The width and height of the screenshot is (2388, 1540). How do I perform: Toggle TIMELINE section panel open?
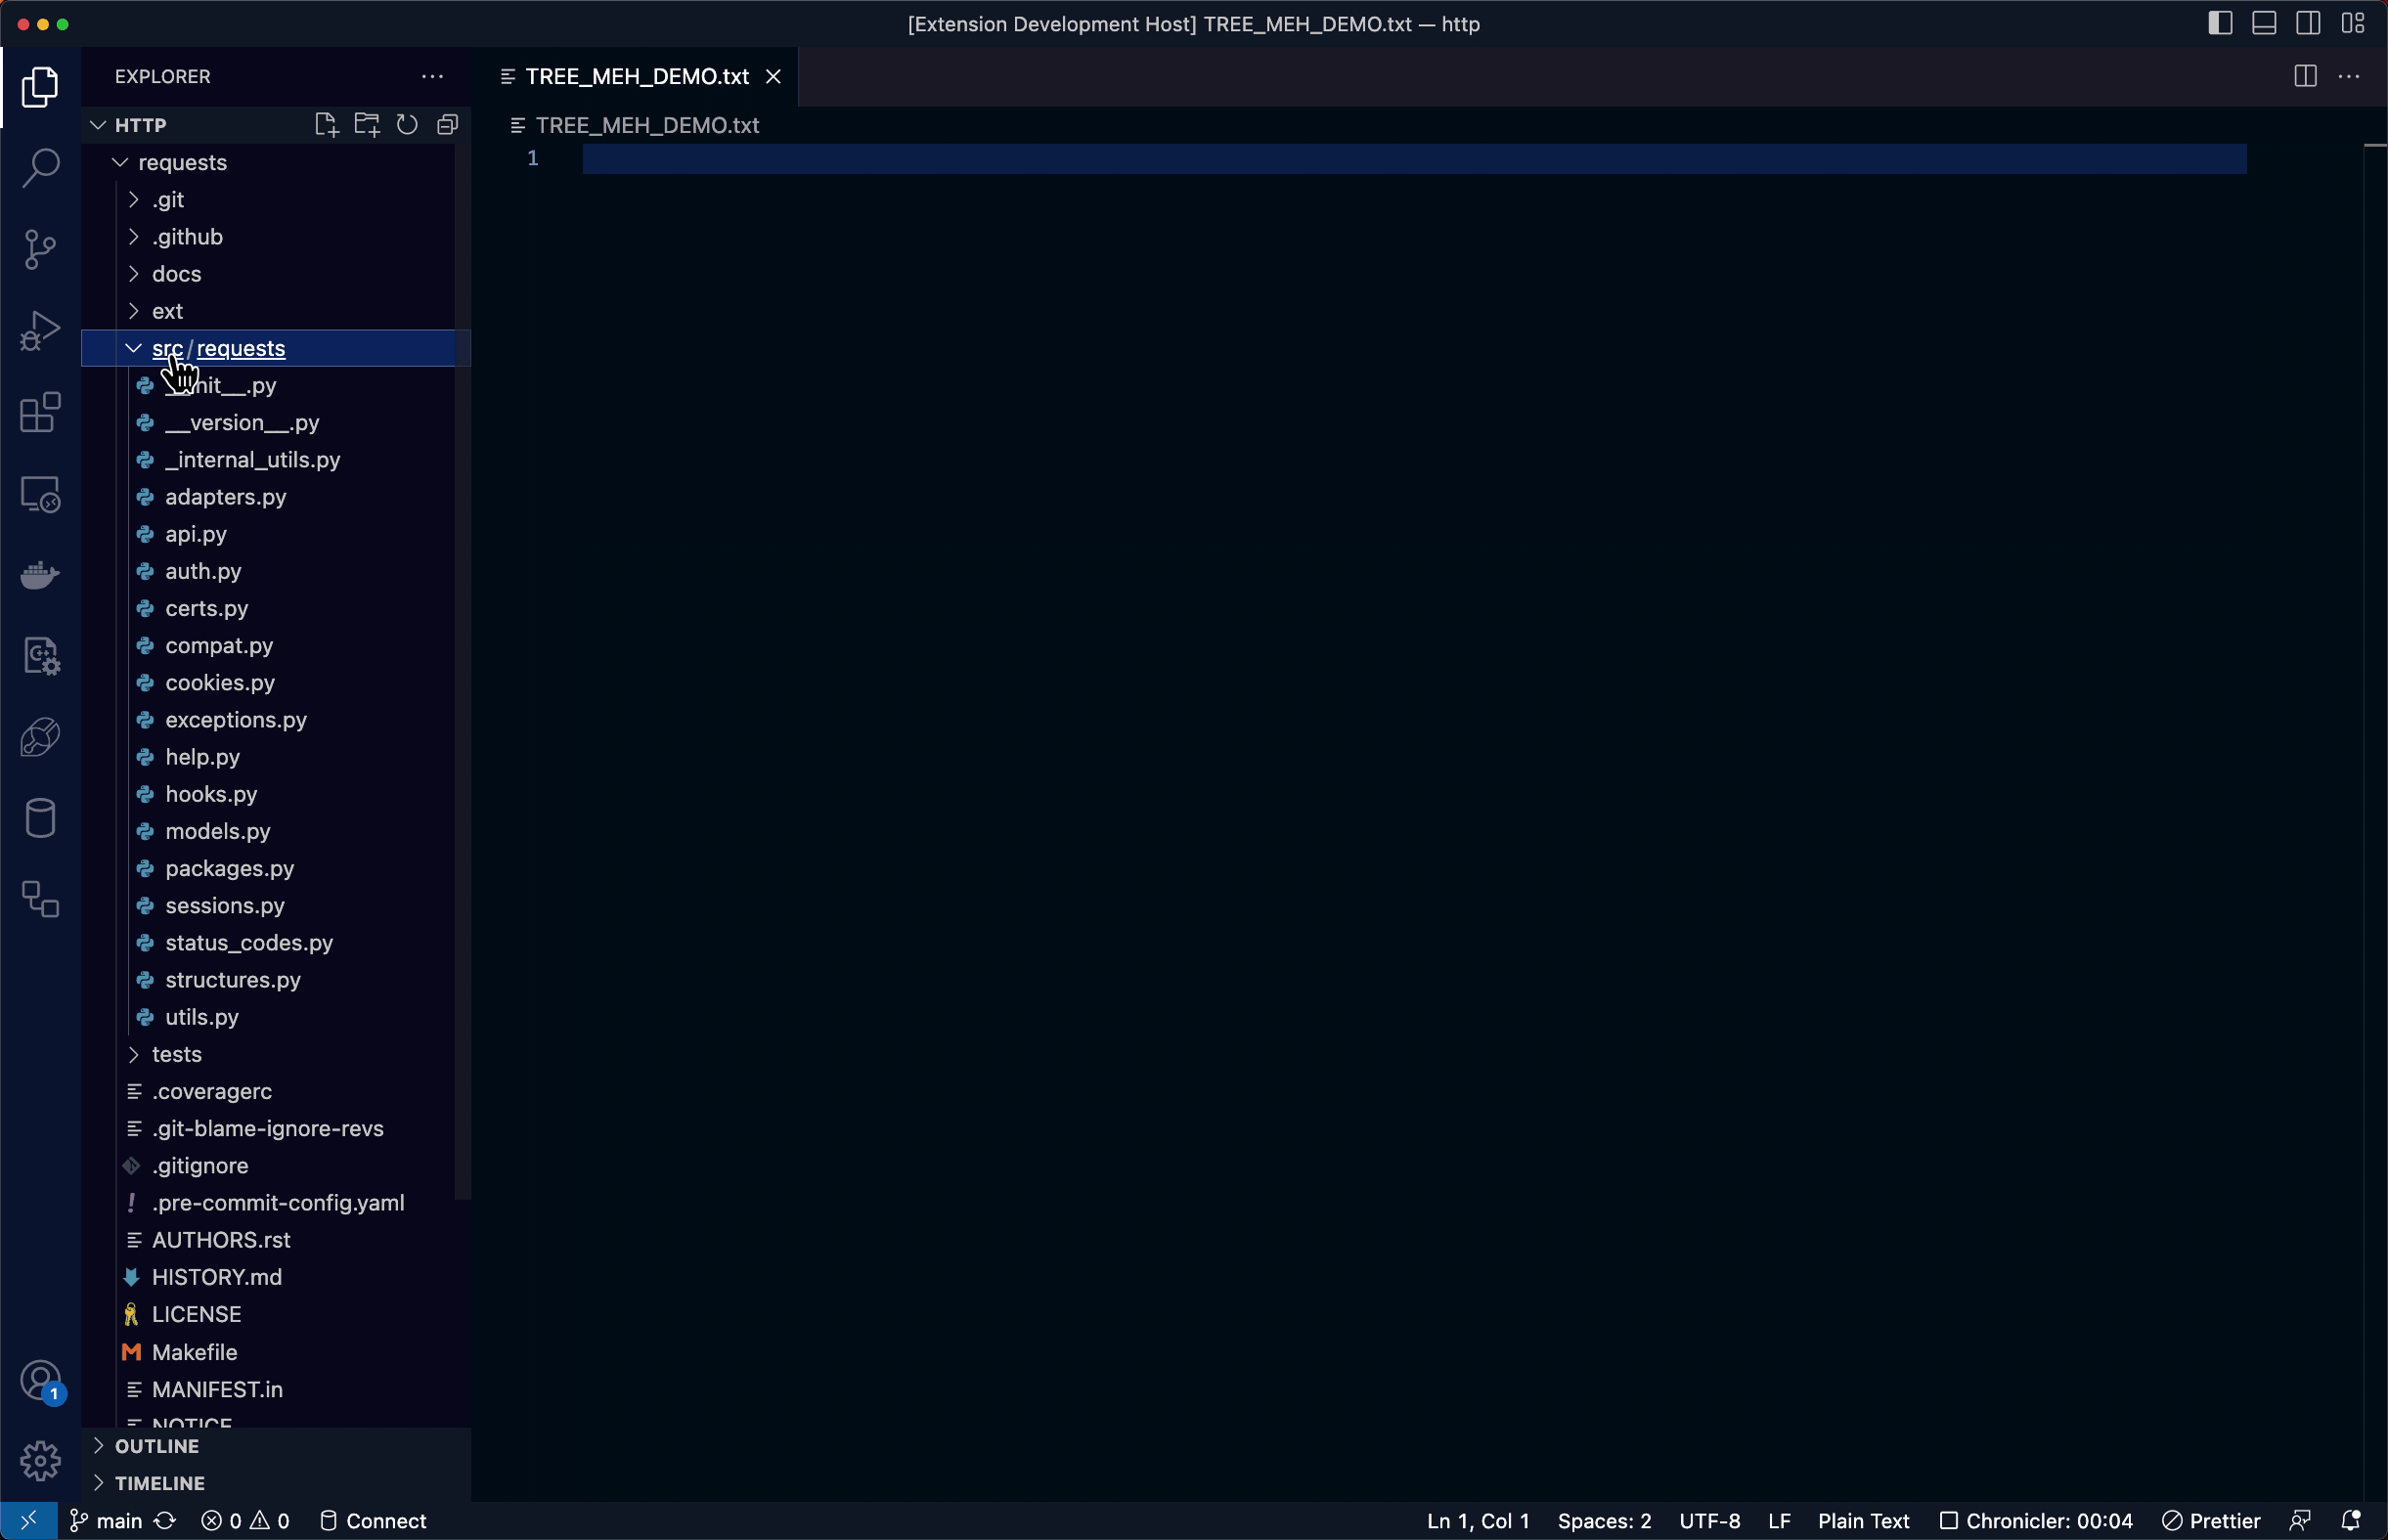(x=99, y=1482)
